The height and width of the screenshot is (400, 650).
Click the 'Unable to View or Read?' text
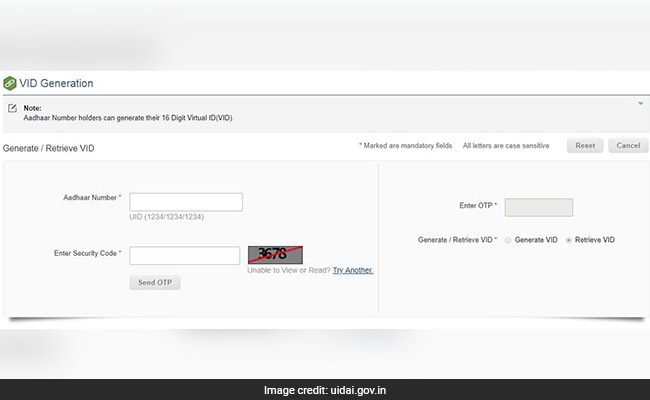(x=289, y=270)
